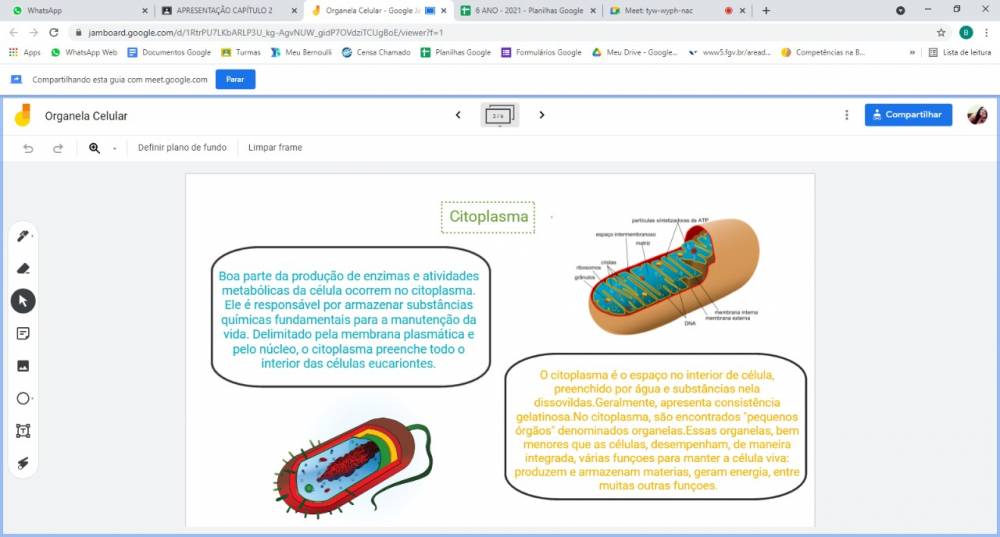The image size is (1000, 537).
Task: Expand the frame bar thumbnail
Action: point(499,115)
